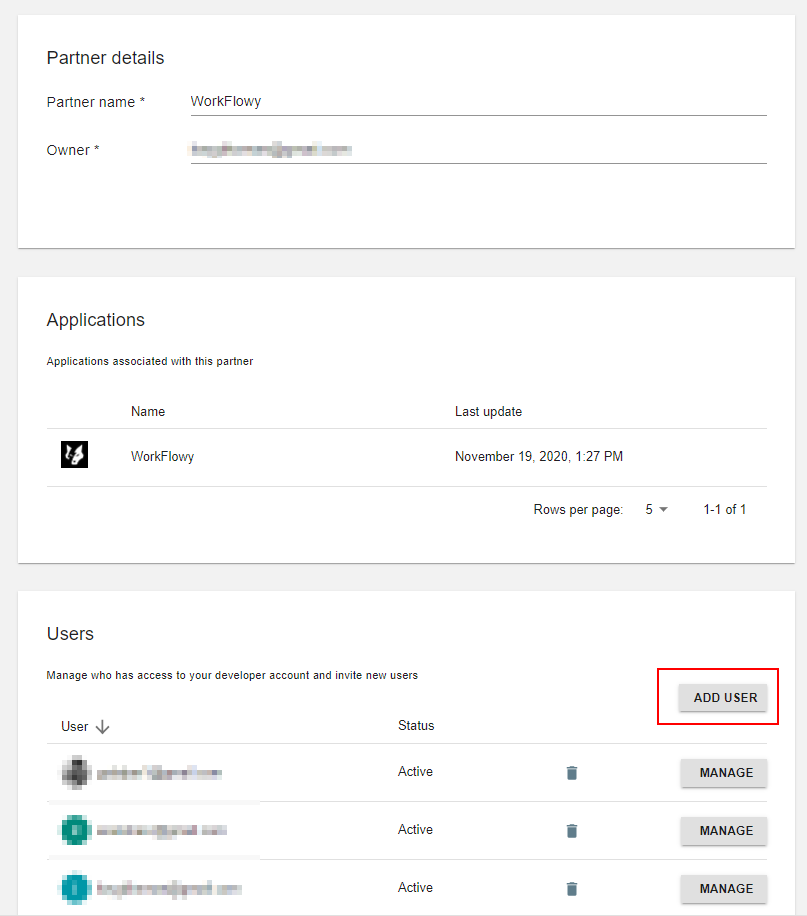Focus the Partner name field containing WorkFlowy

pyautogui.click(x=479, y=102)
